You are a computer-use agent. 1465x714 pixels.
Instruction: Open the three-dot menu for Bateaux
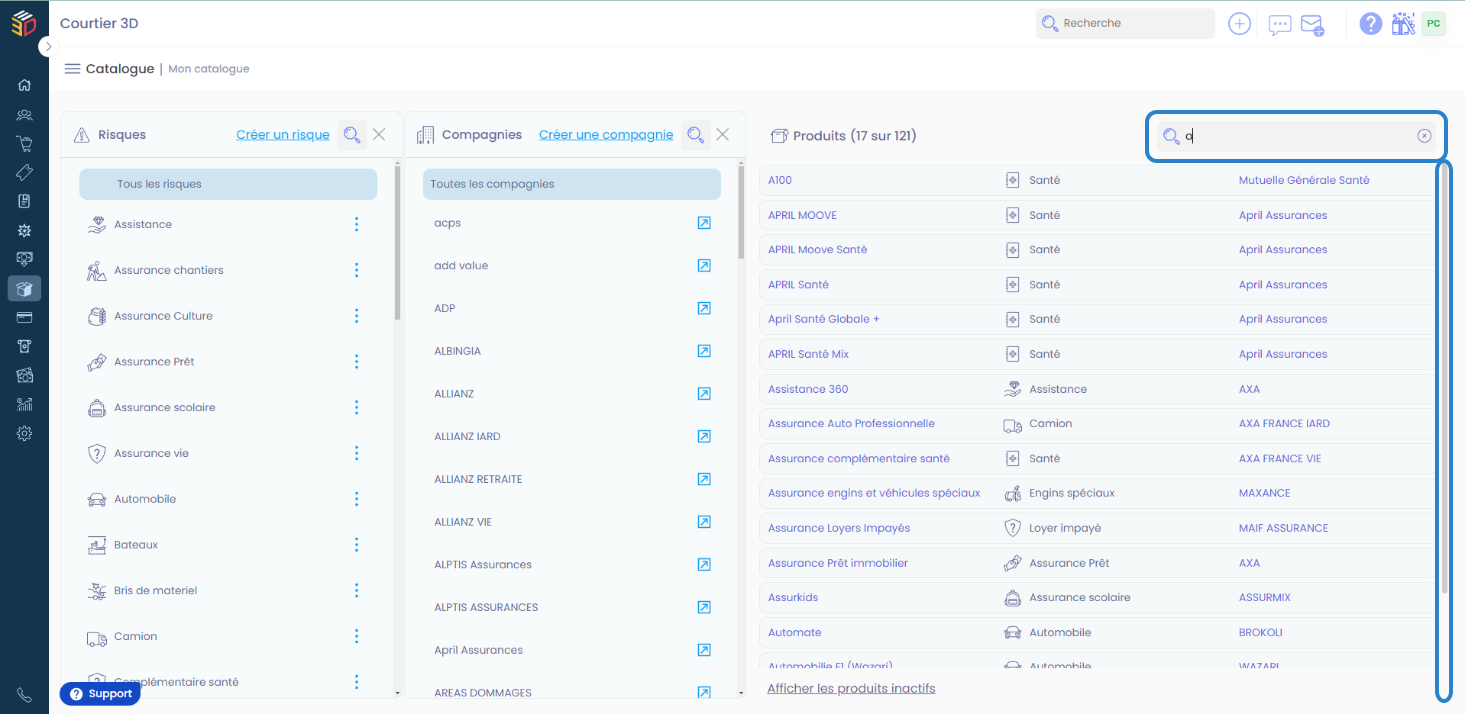[x=357, y=545]
